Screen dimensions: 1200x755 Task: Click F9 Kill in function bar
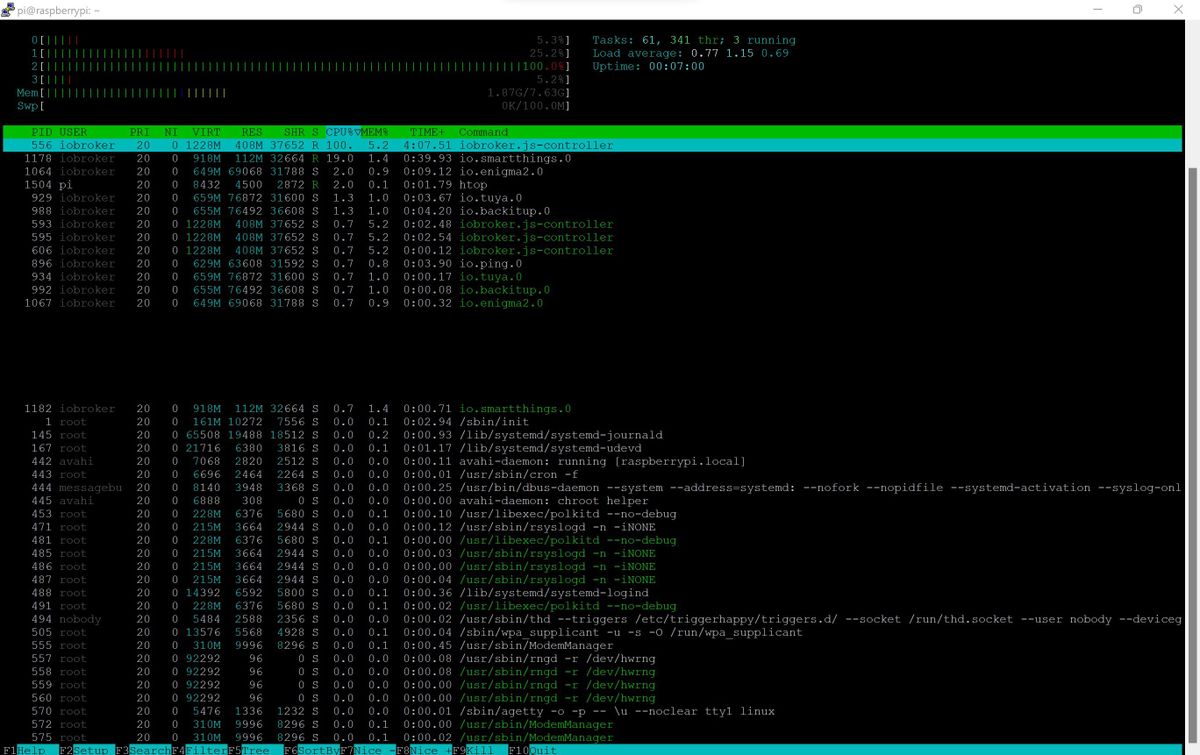pyautogui.click(x=478, y=749)
